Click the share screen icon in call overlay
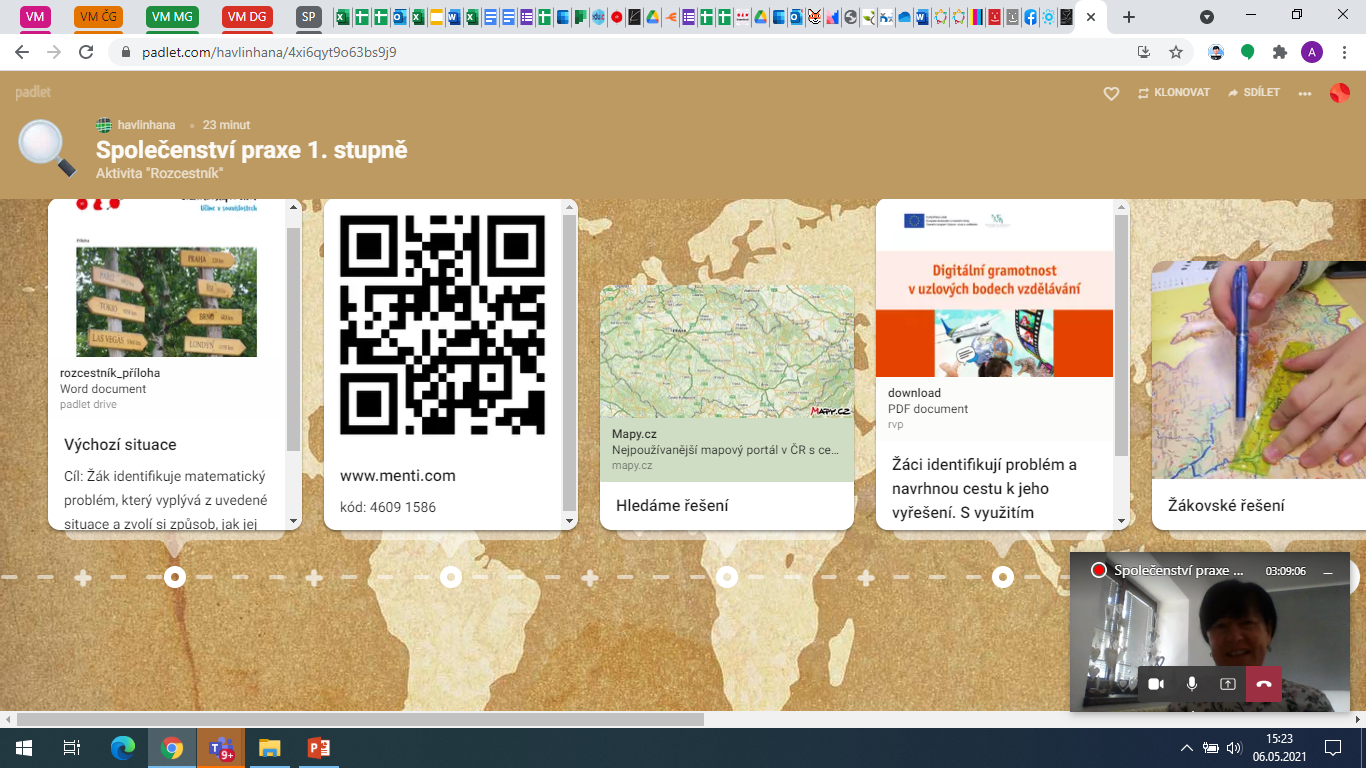Screen dimensions: 1366x768 pos(1228,684)
